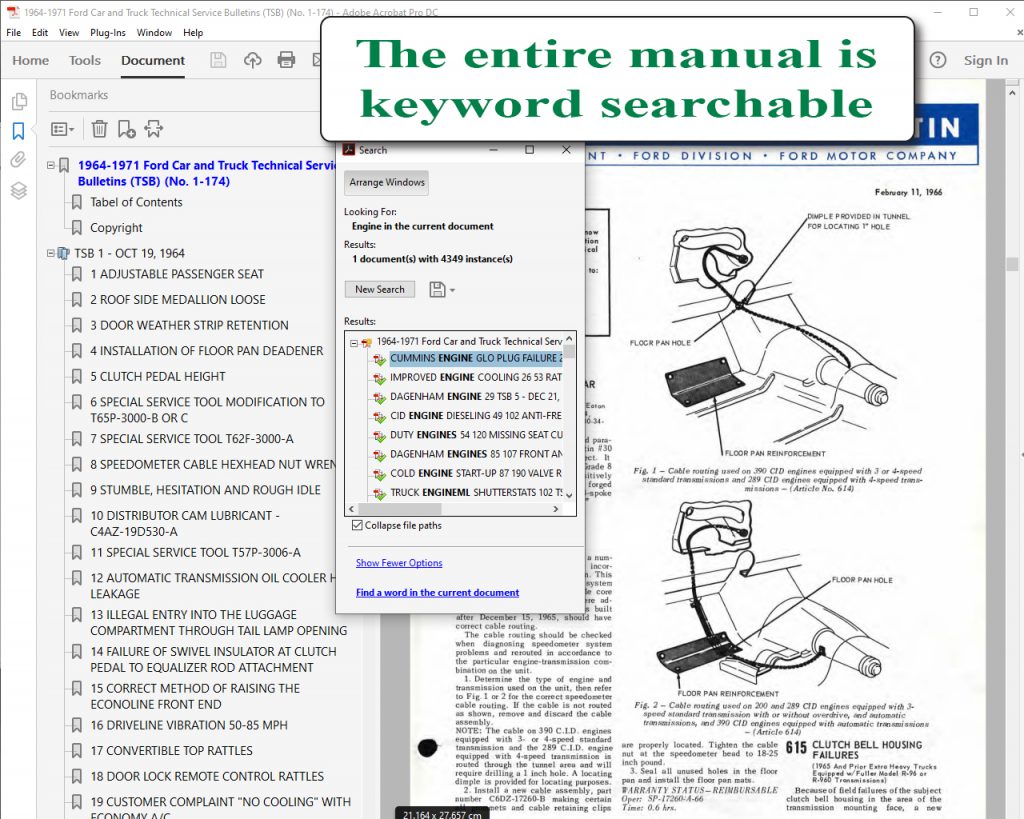Switch to the Tools tab
This screenshot has width=1024, height=819.
pyautogui.click(x=85, y=60)
